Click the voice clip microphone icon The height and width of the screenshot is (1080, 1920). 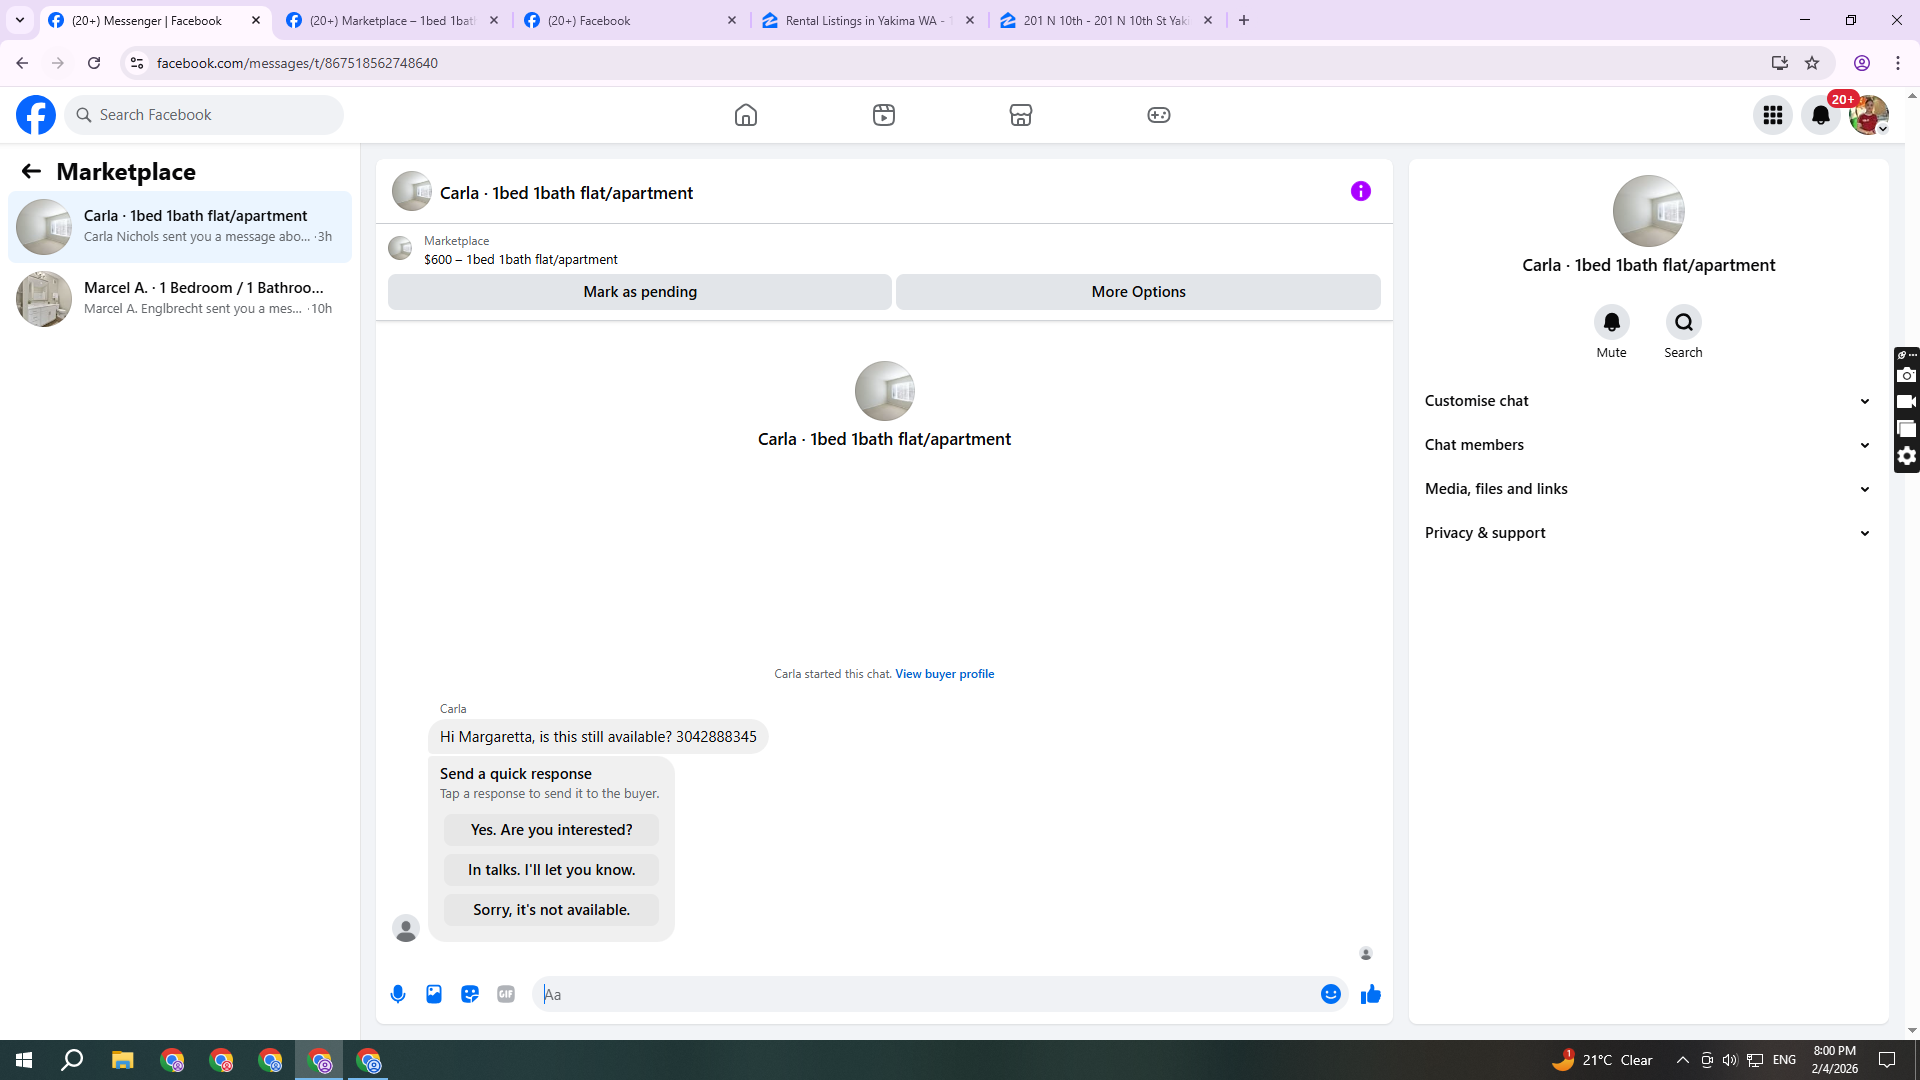click(x=398, y=994)
